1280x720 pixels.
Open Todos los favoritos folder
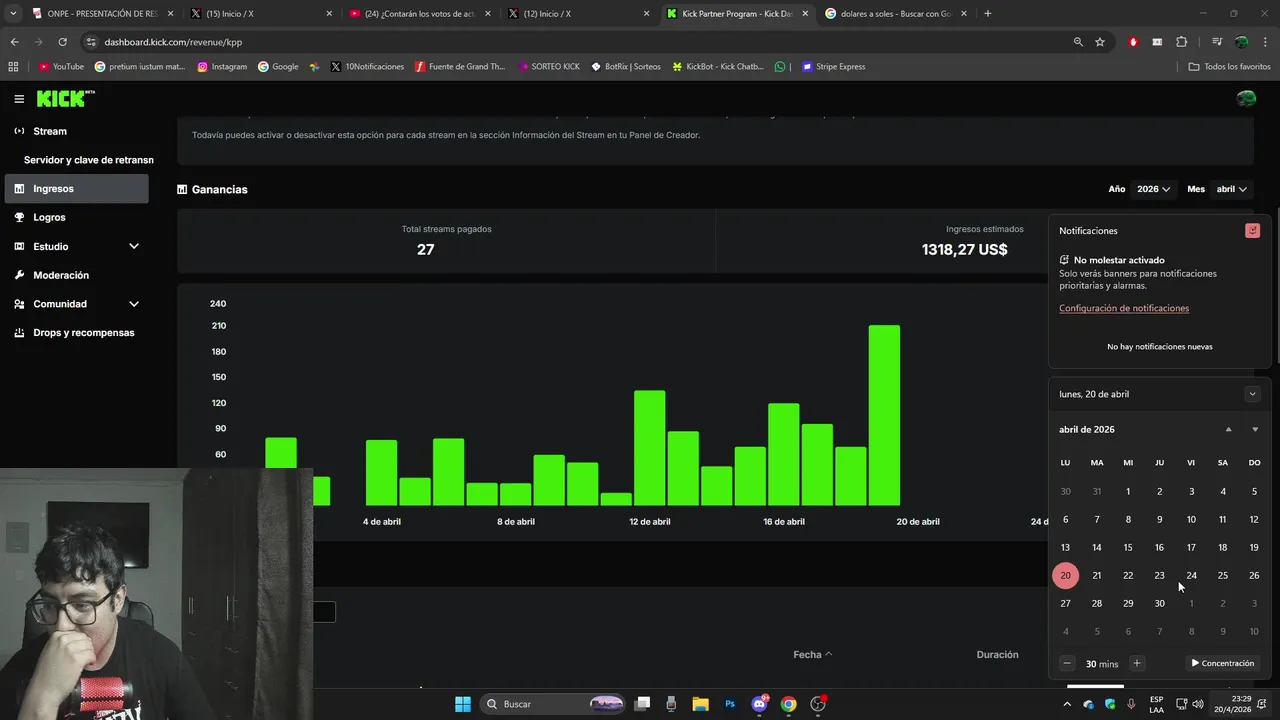point(1230,67)
